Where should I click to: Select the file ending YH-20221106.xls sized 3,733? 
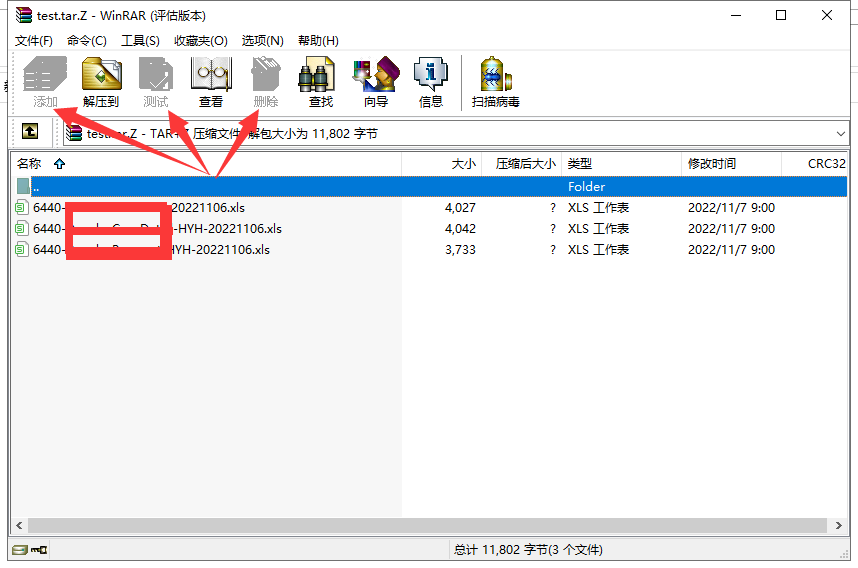(x=152, y=250)
